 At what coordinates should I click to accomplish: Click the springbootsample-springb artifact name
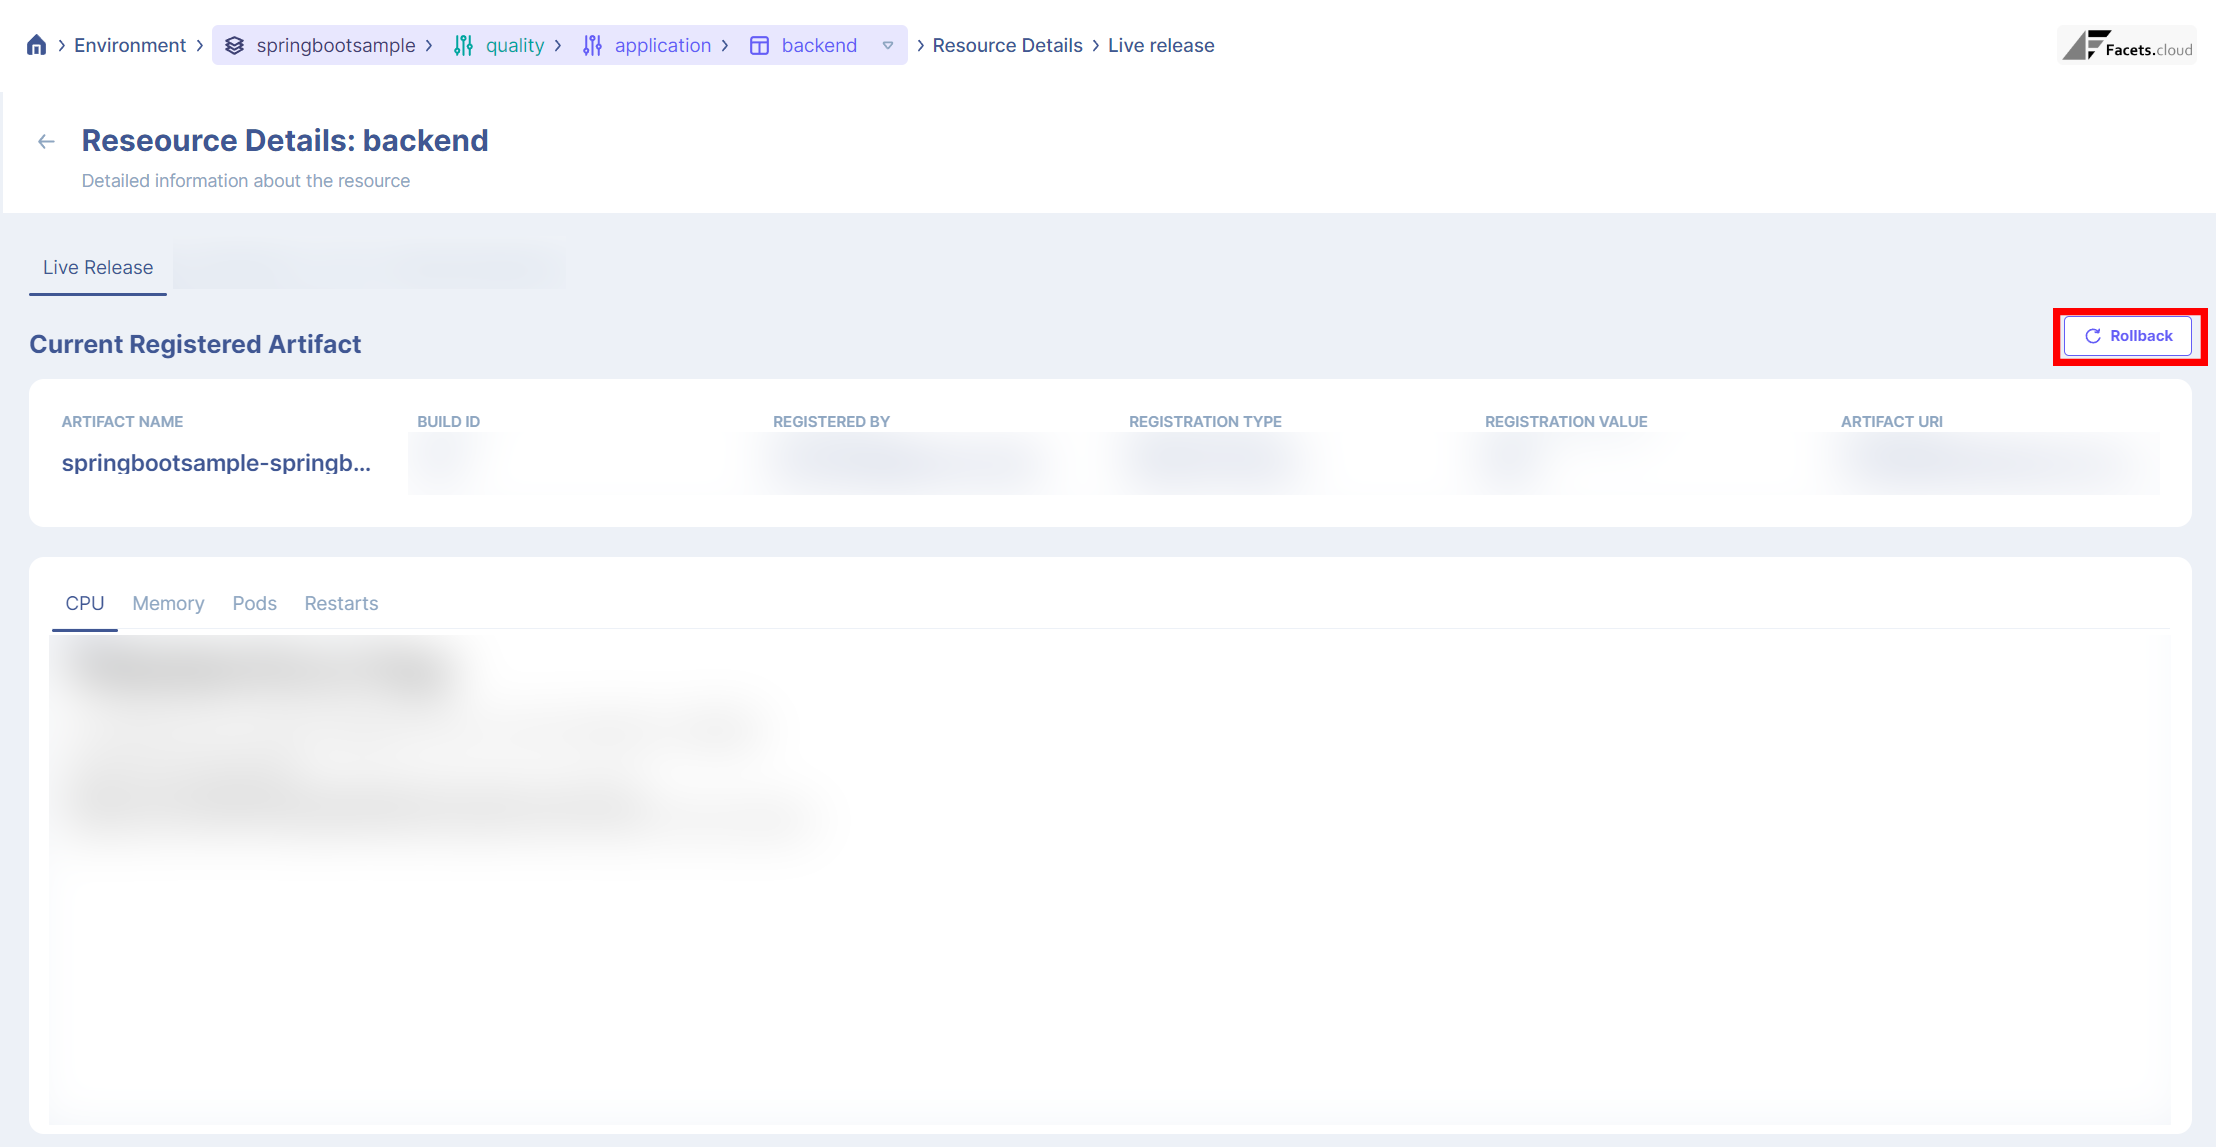click(x=216, y=463)
